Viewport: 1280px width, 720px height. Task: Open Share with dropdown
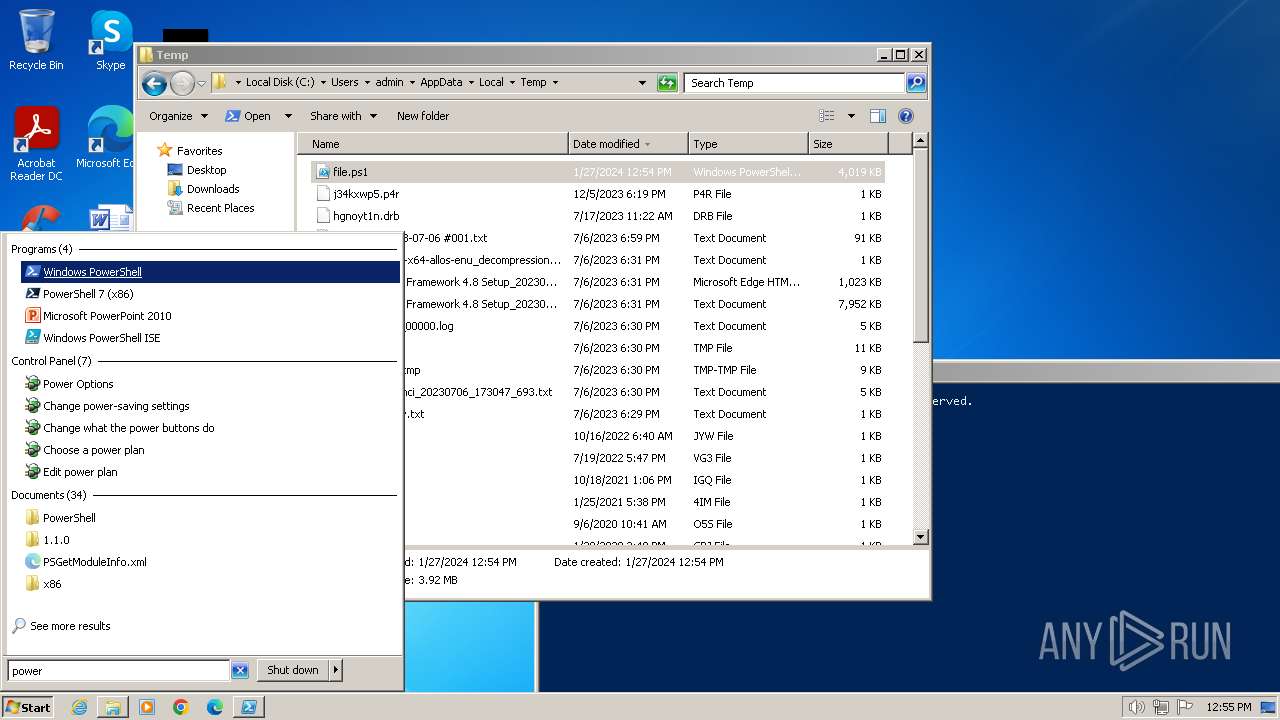(x=343, y=116)
